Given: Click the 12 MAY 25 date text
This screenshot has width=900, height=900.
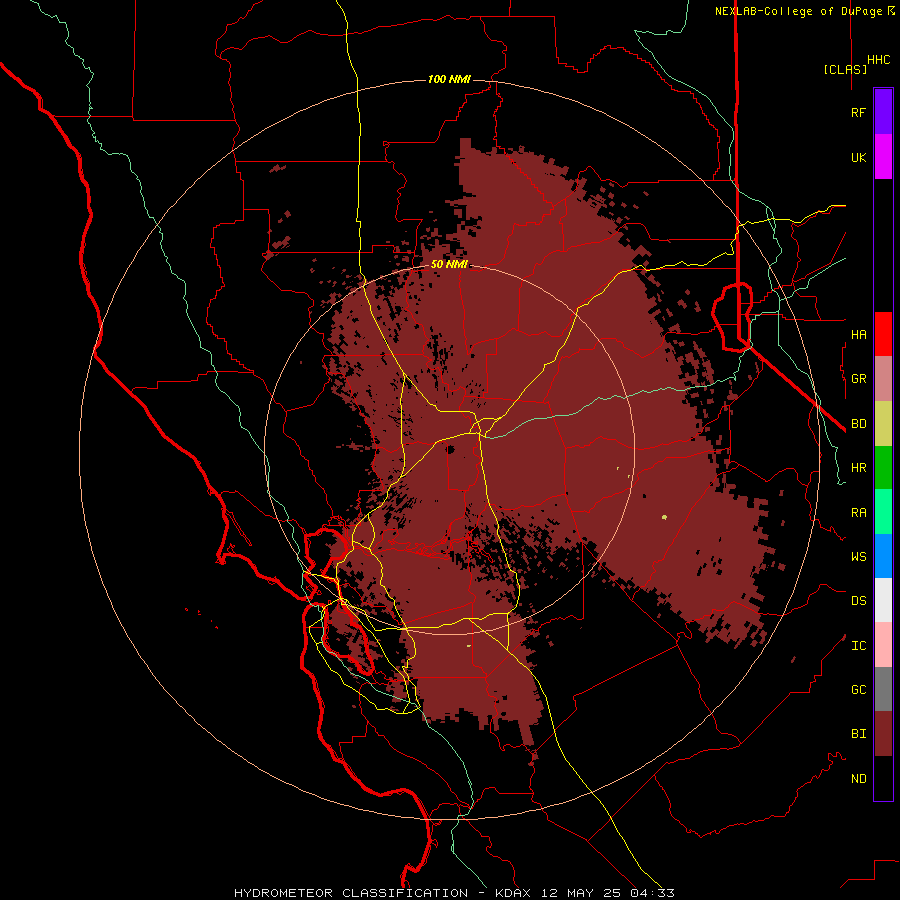Looking at the screenshot, I should (585, 893).
